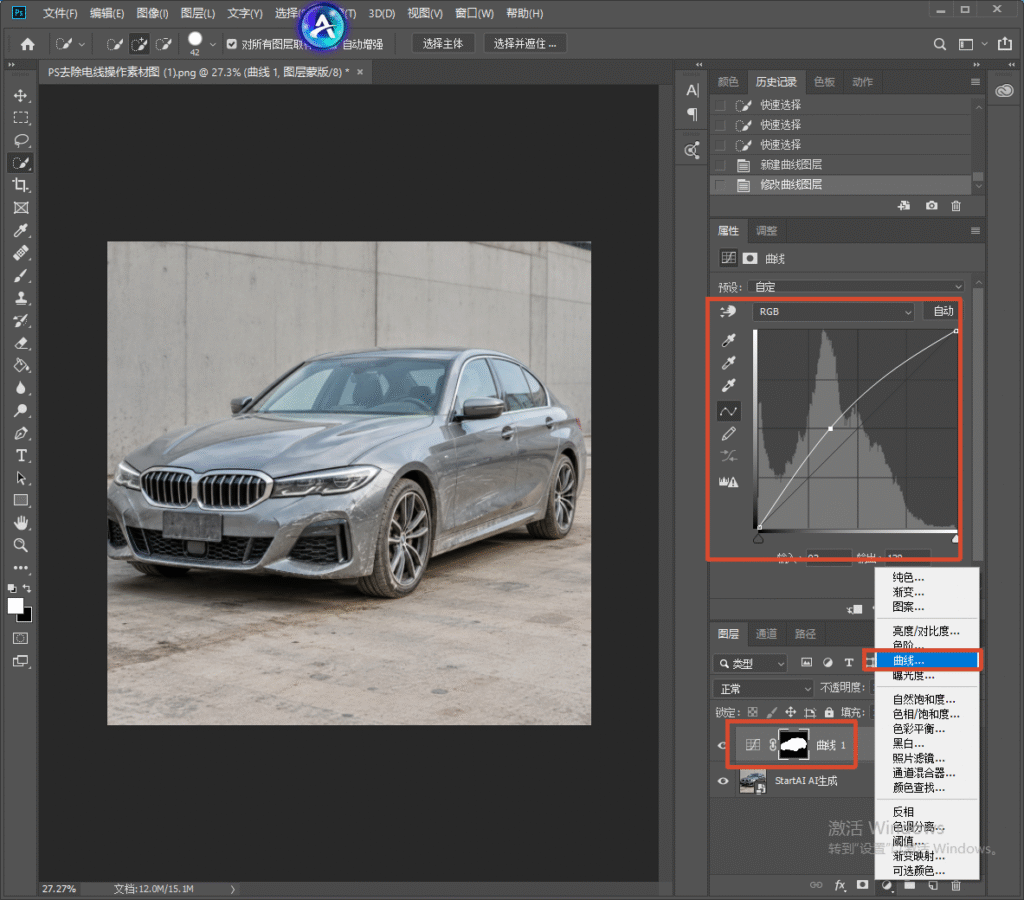
Task: Select the Brush tool
Action: tap(21, 276)
